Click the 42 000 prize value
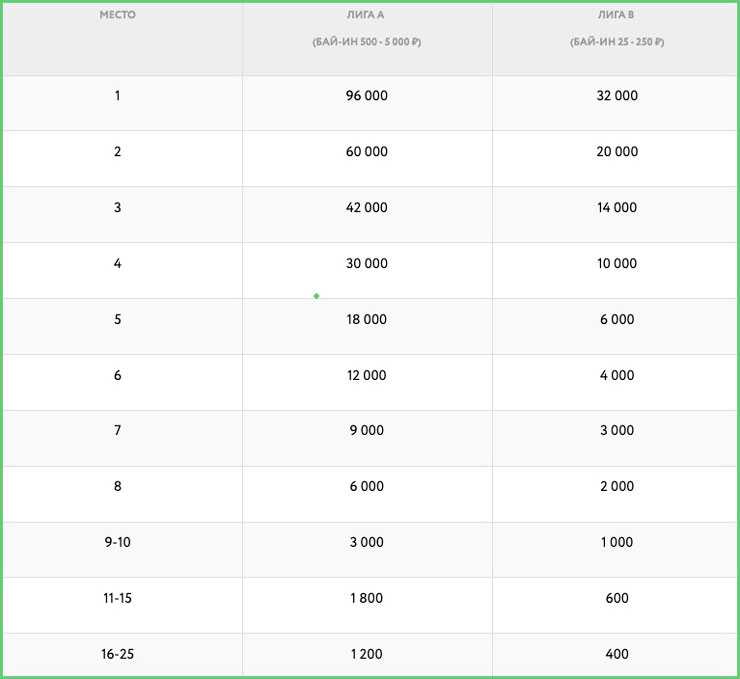The image size is (740, 679). tap(366, 208)
